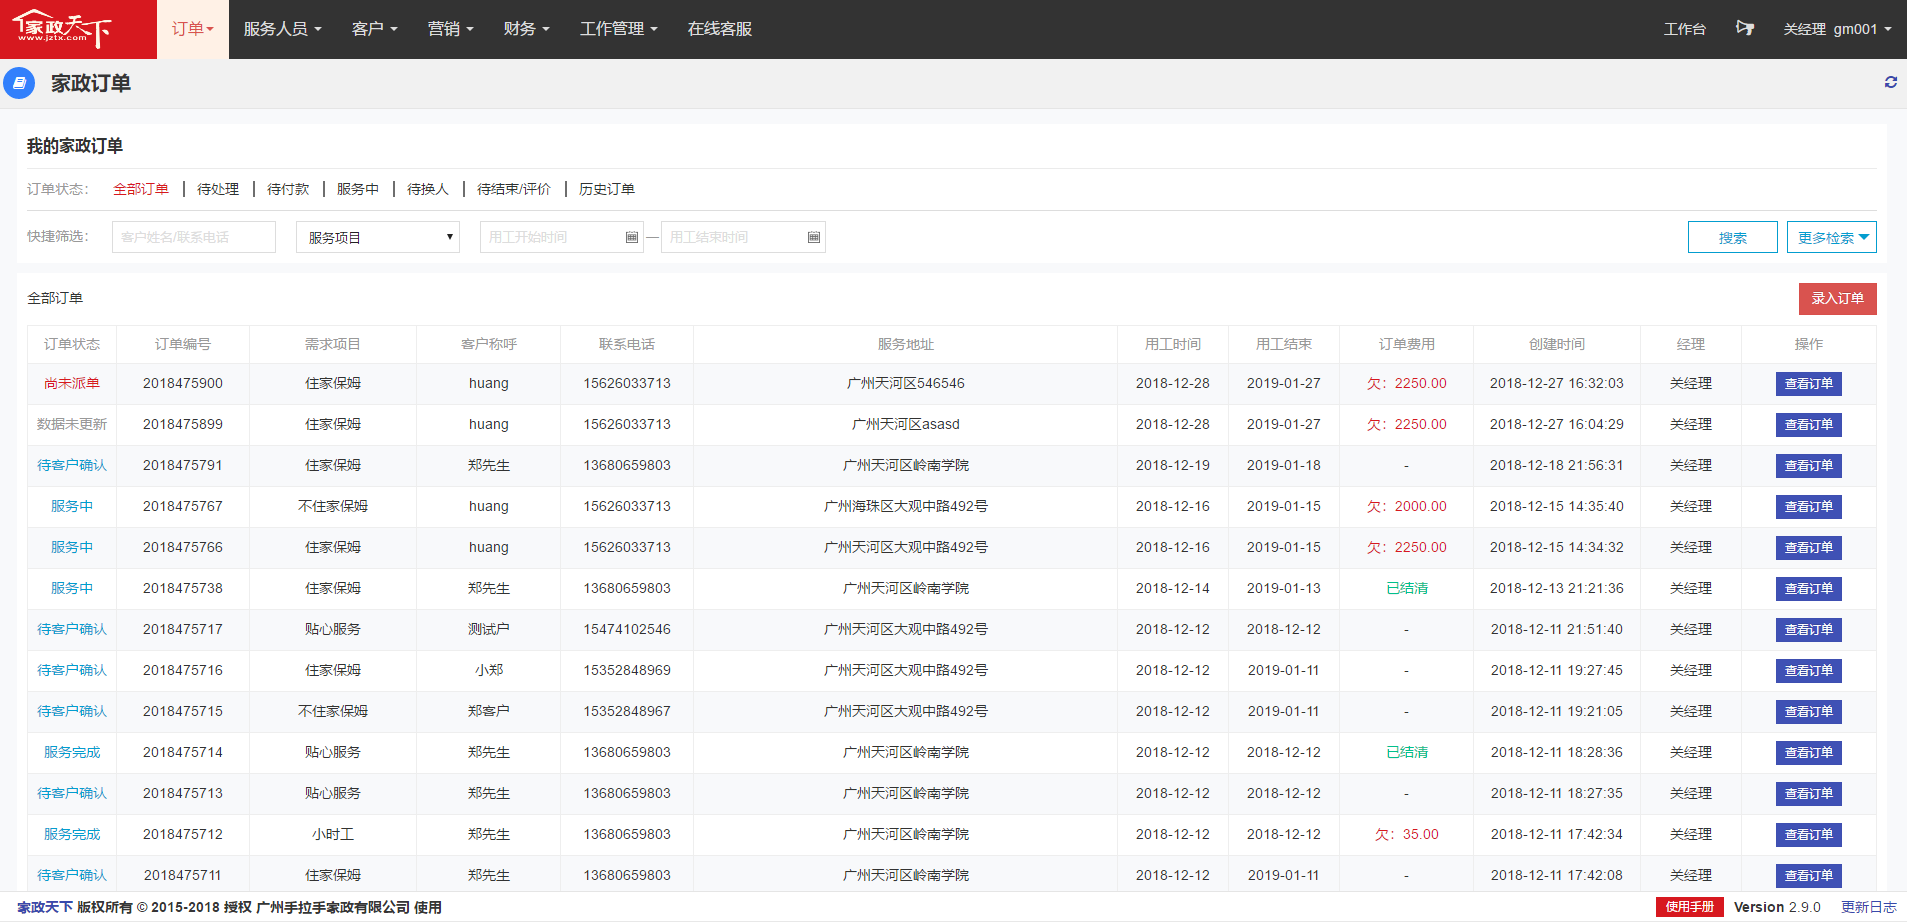Click 家政天下 footer link
The height and width of the screenshot is (922, 1907).
[45, 907]
